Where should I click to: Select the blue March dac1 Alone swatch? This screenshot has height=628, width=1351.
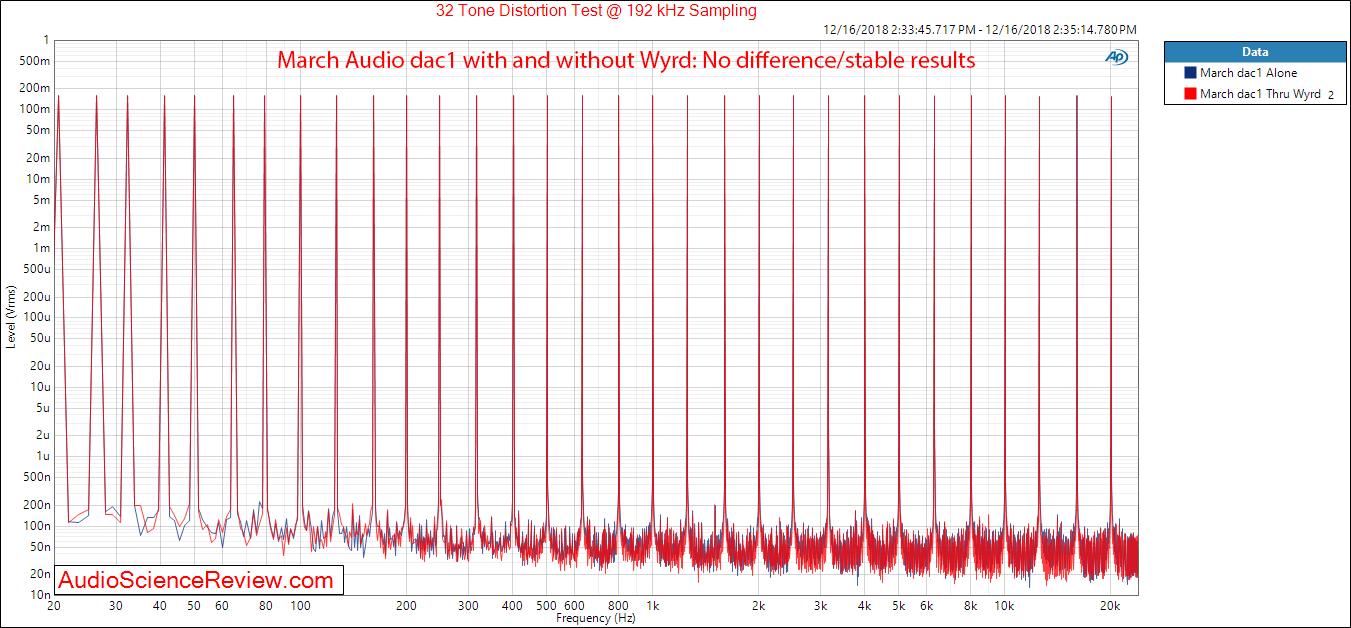(1190, 73)
